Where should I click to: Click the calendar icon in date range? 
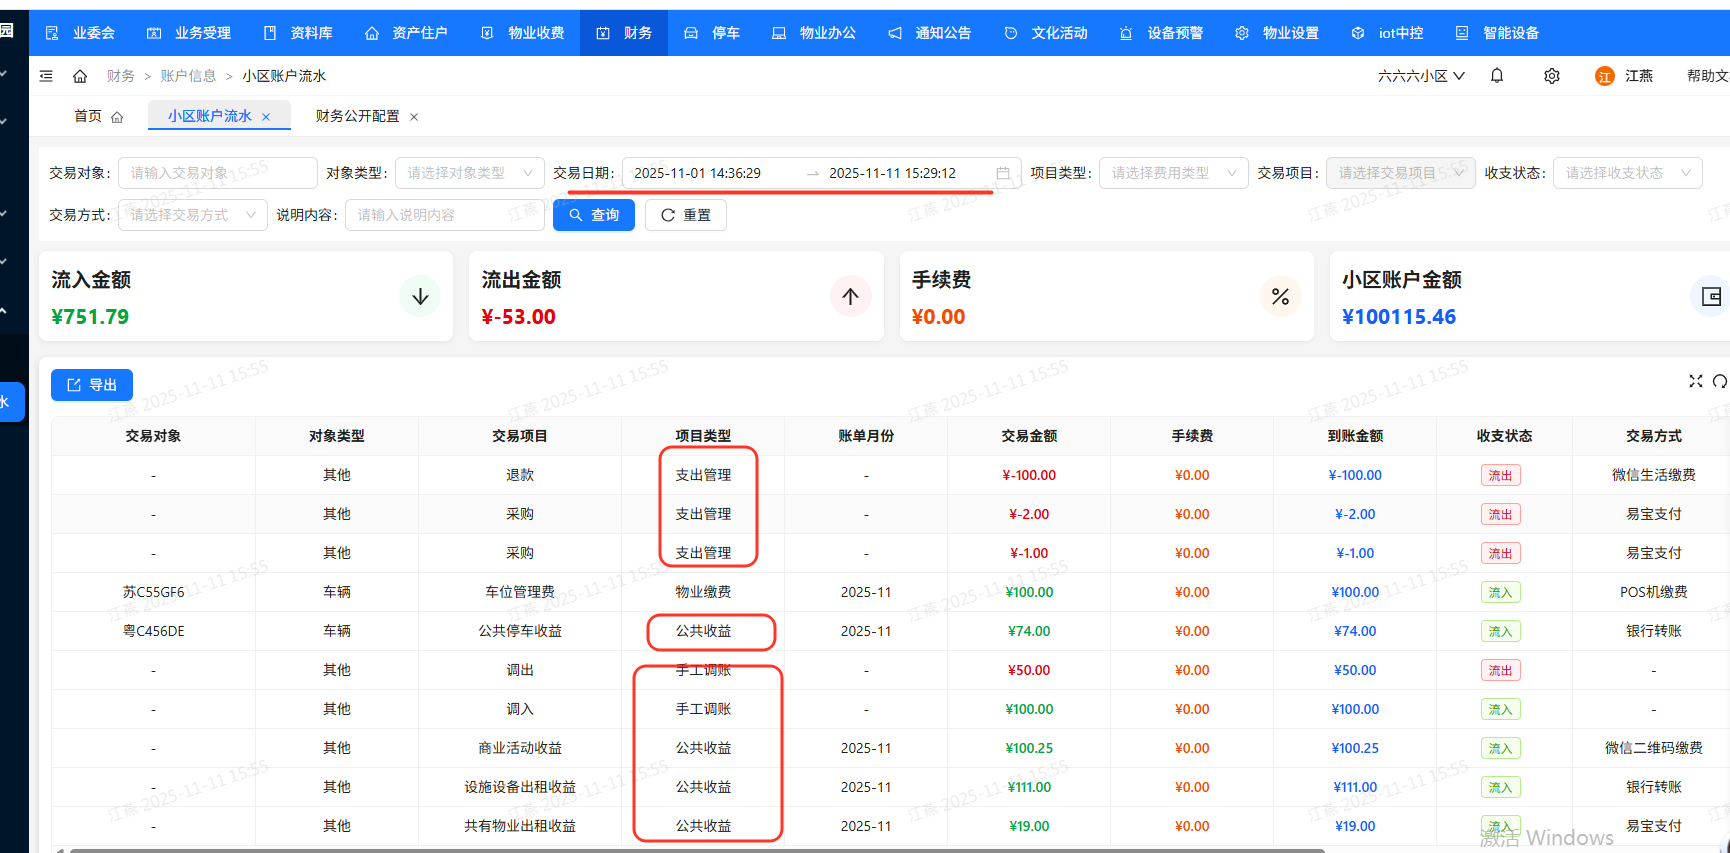point(1002,173)
